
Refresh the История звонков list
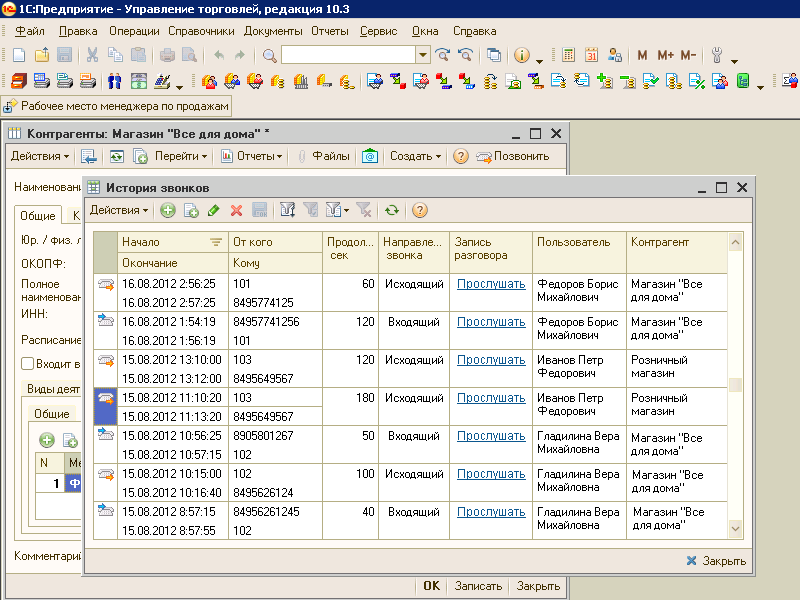coord(392,210)
